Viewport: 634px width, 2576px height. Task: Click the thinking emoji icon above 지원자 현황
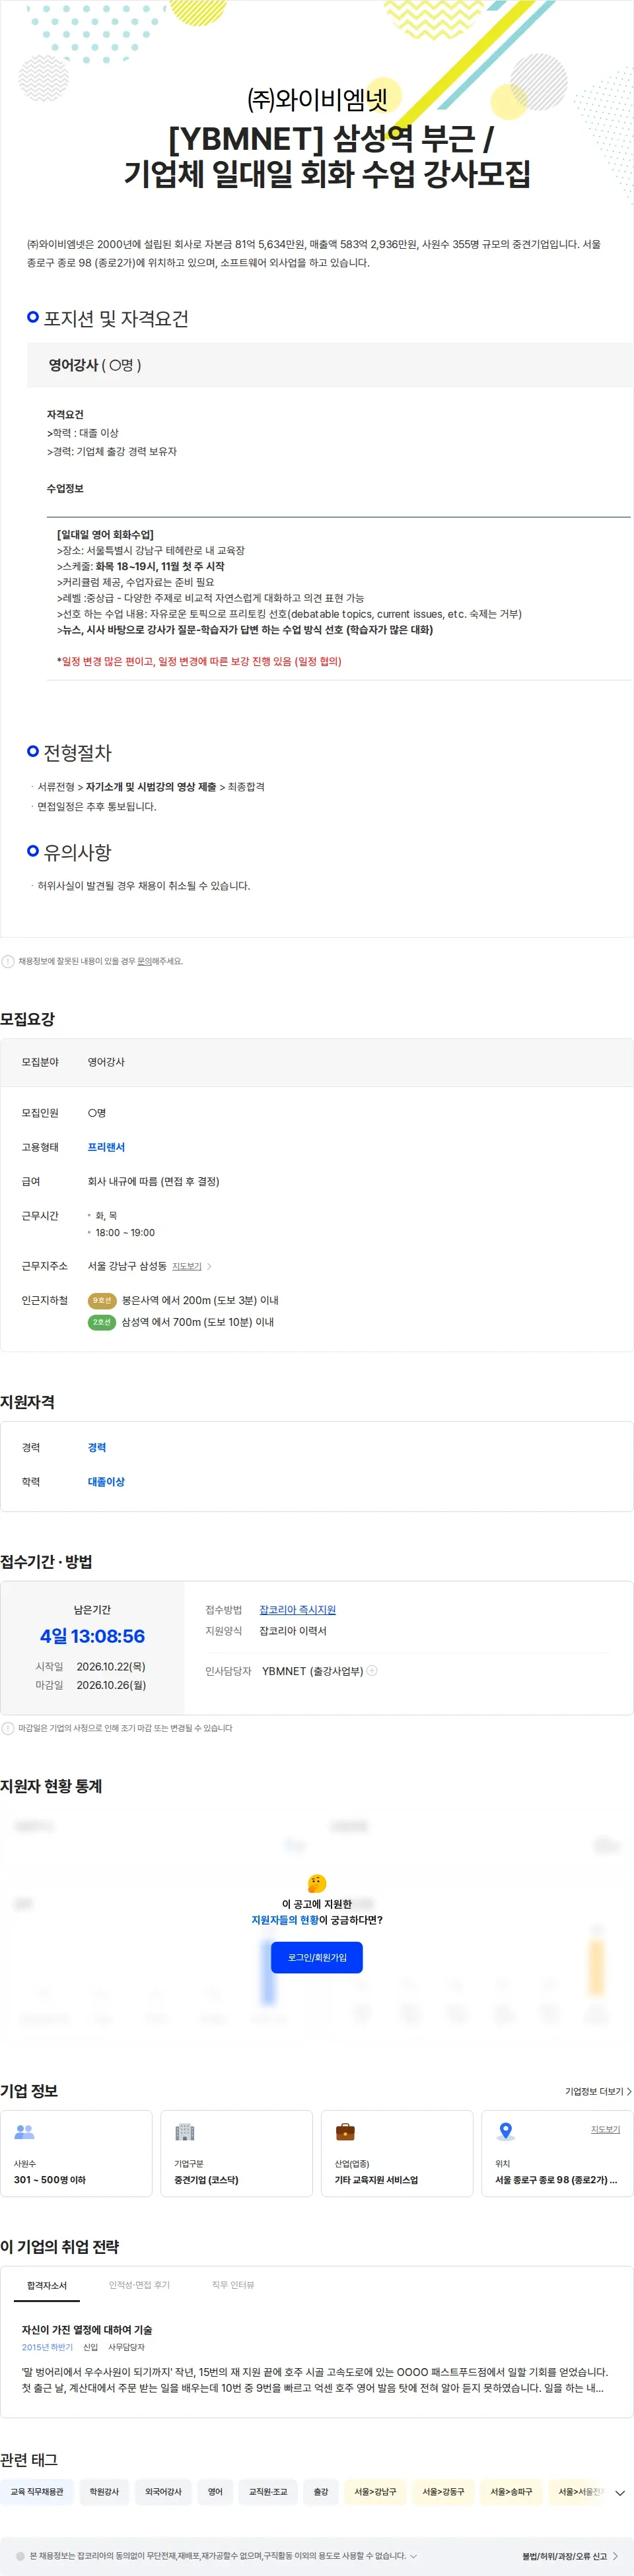point(317,1883)
